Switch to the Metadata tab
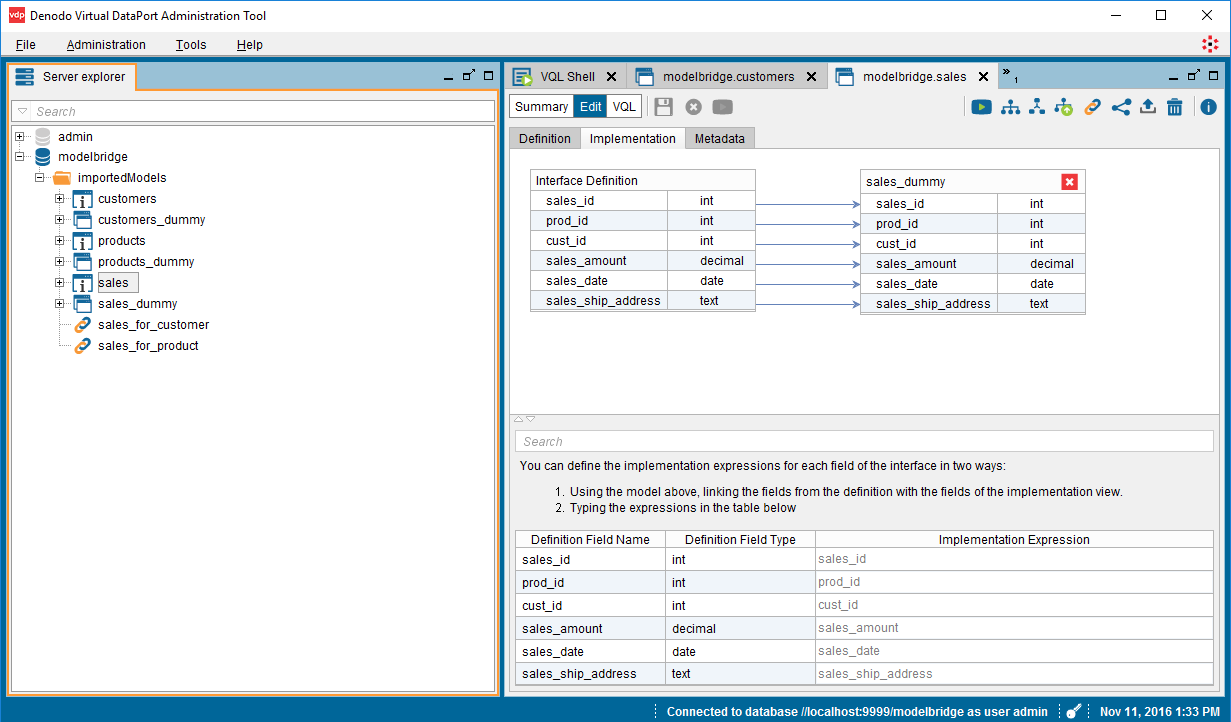 pos(720,139)
